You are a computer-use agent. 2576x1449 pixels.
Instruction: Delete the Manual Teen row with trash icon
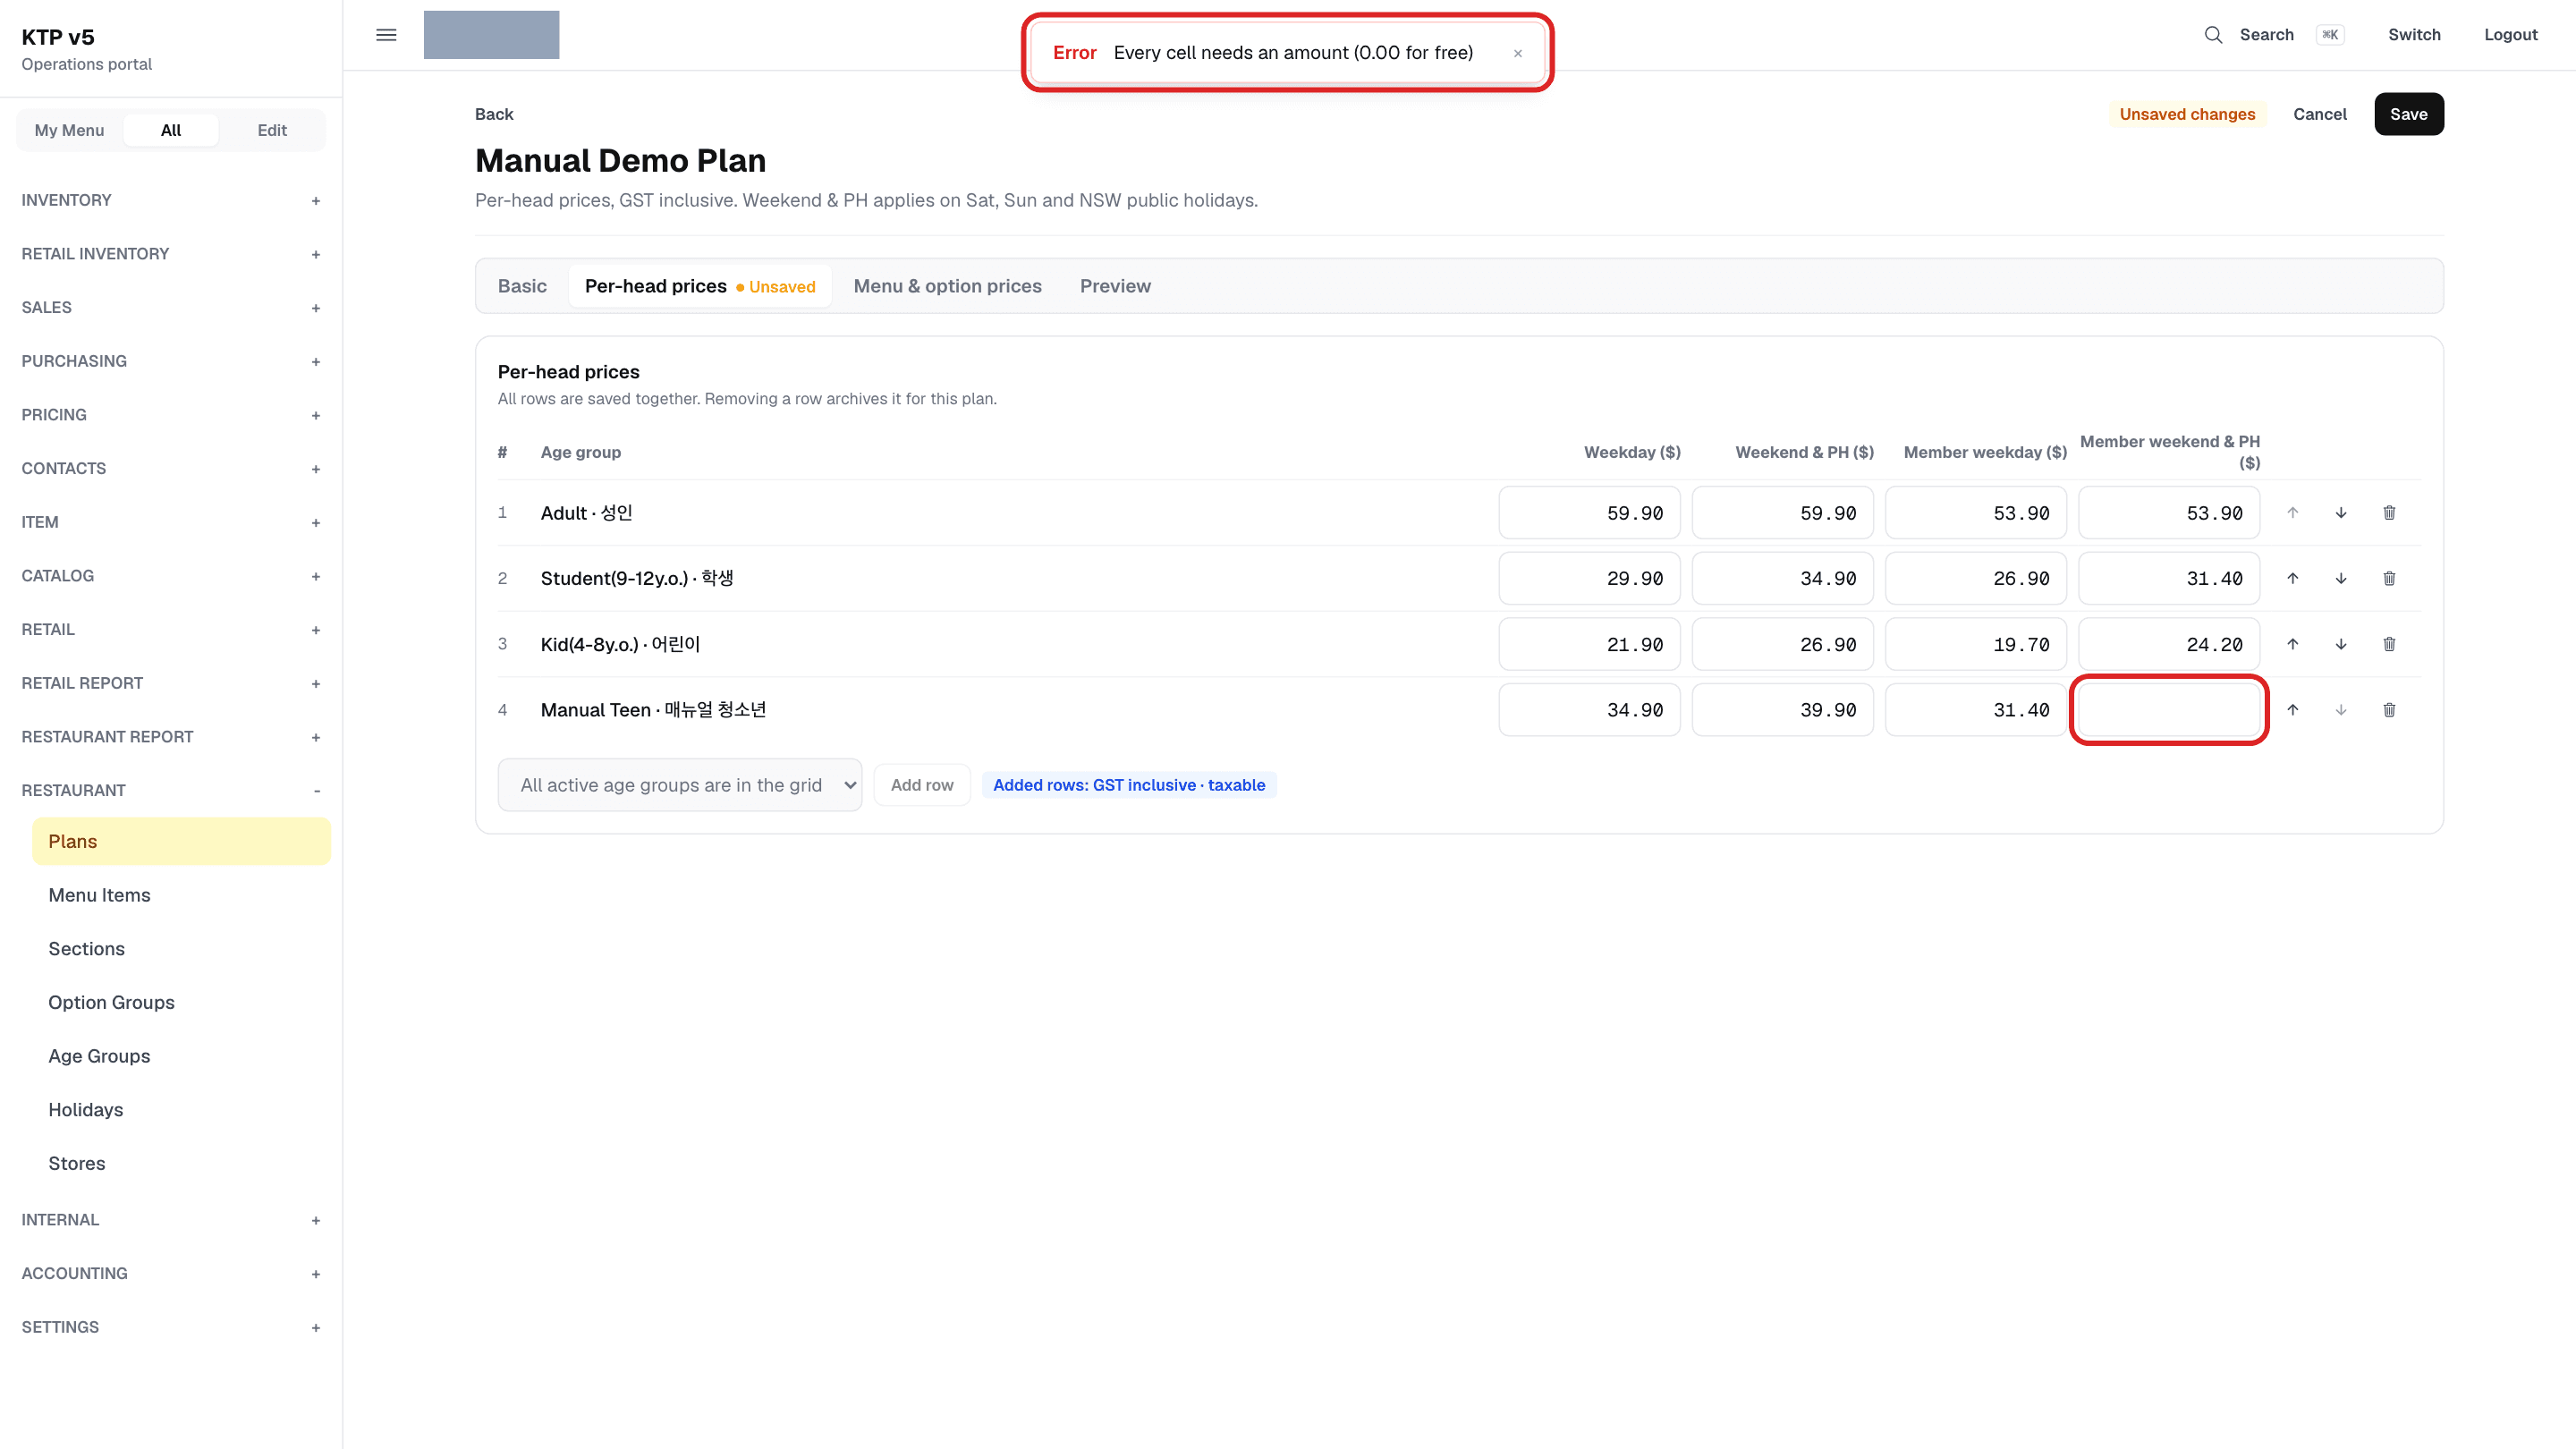[2389, 710]
